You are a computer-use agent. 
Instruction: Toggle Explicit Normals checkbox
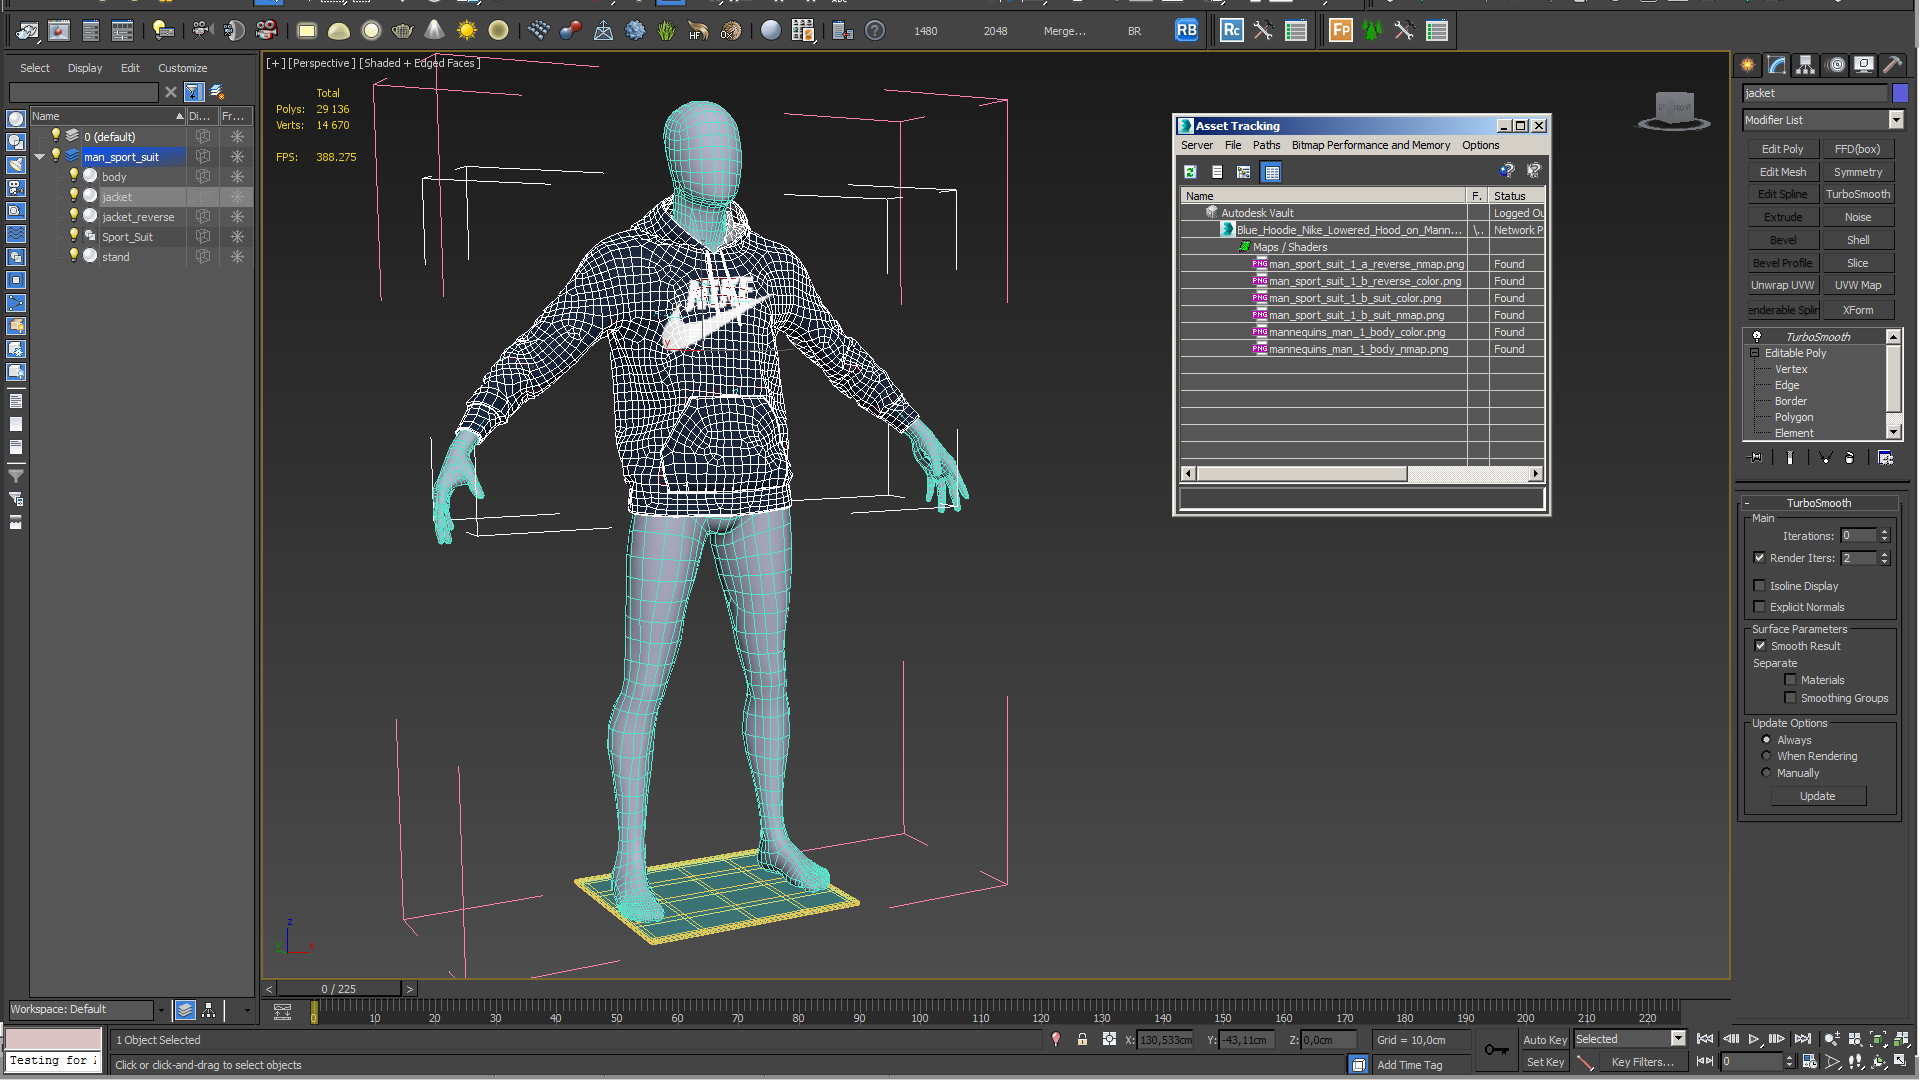pyautogui.click(x=1762, y=605)
